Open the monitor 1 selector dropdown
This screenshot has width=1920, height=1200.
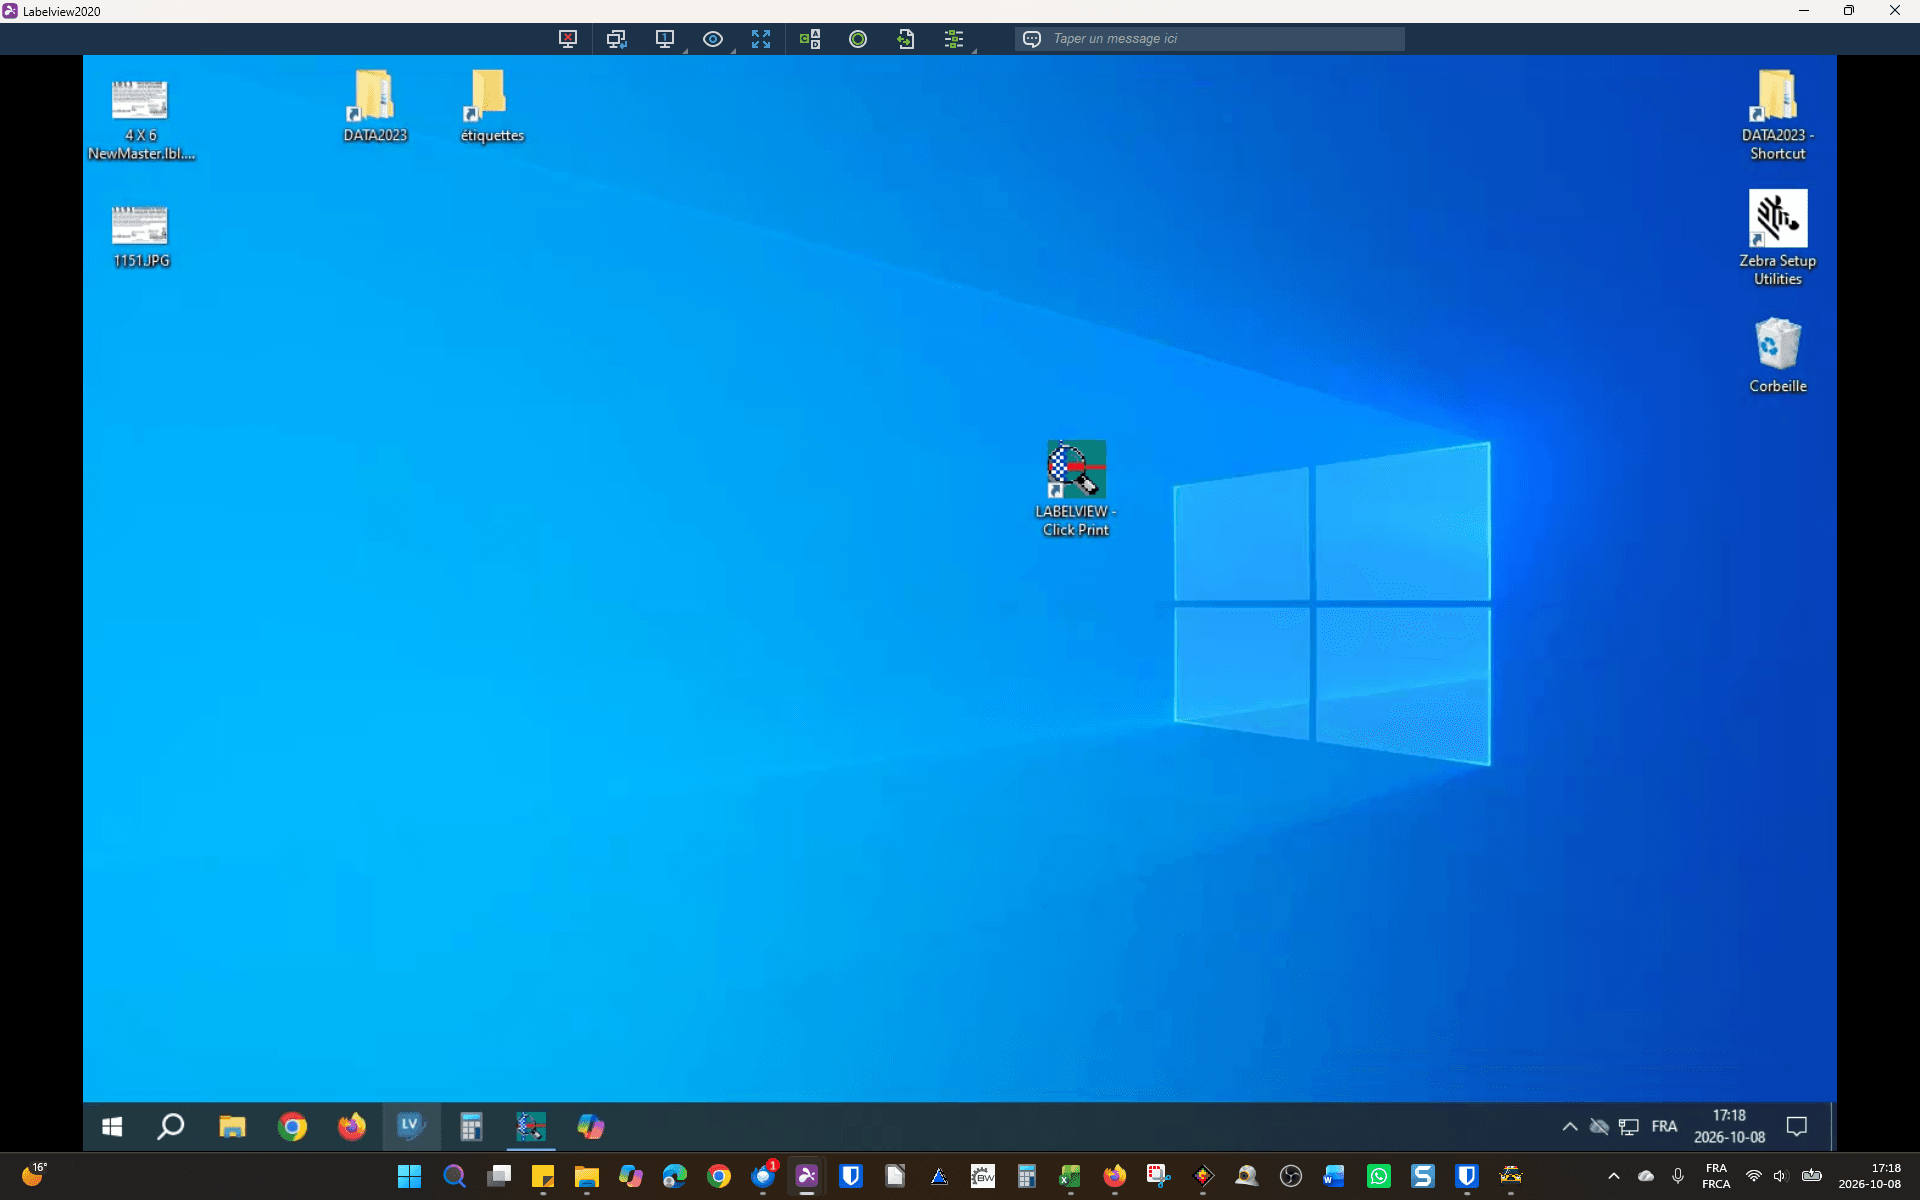click(x=665, y=39)
